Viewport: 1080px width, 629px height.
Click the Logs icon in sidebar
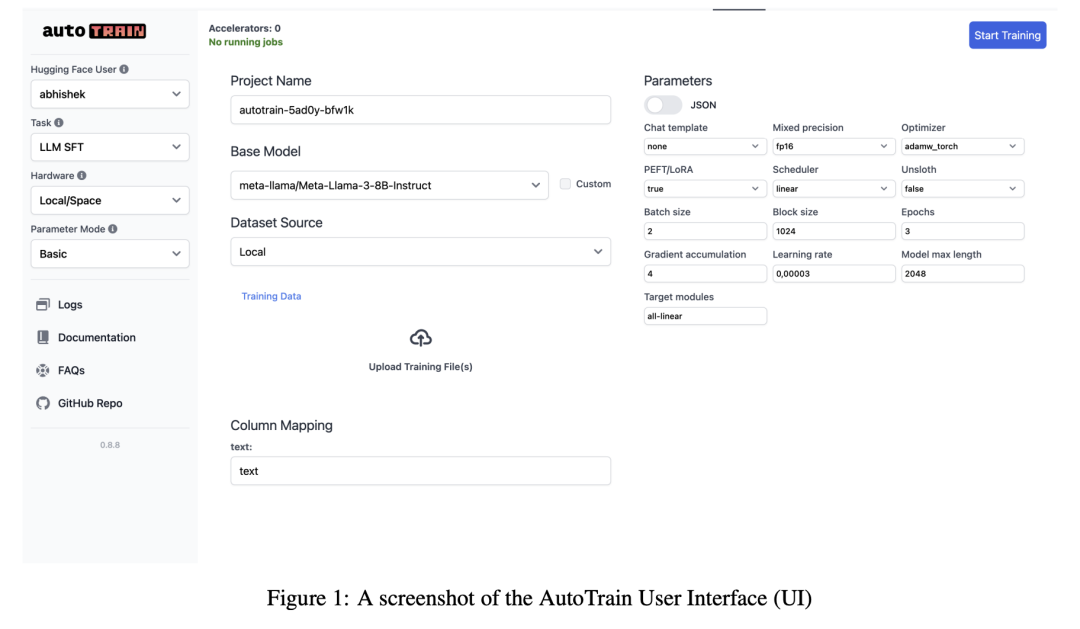tap(42, 305)
